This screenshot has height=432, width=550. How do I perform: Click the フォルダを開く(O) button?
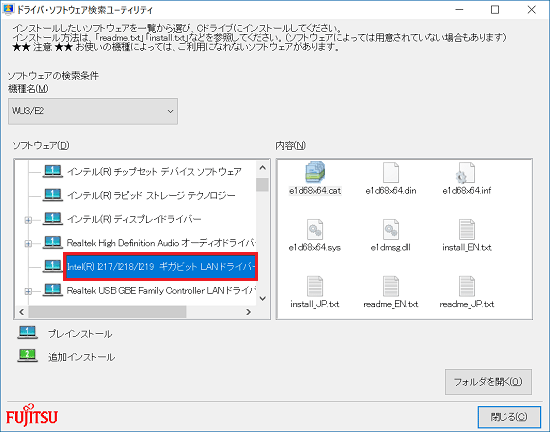[488, 382]
